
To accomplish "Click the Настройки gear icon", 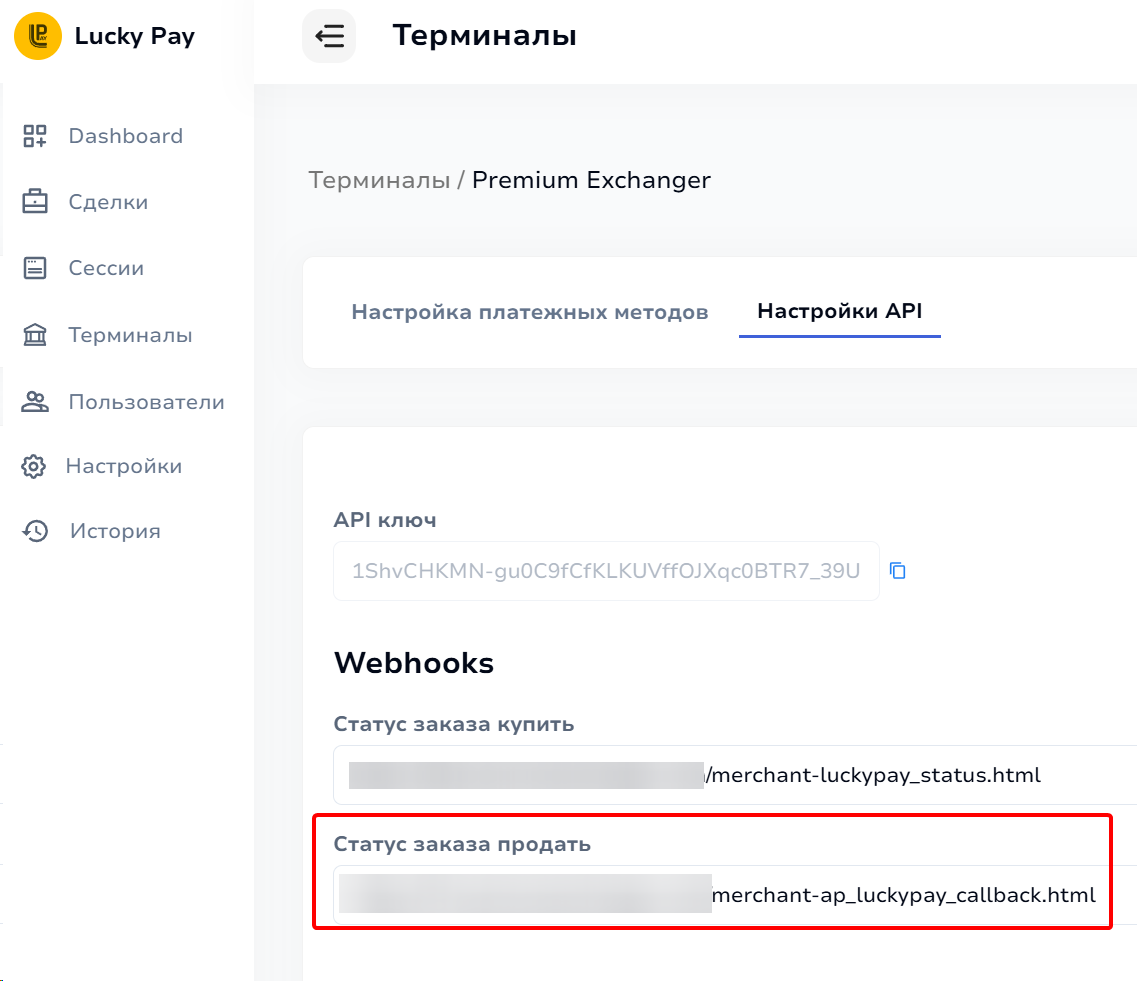I will point(34,466).
